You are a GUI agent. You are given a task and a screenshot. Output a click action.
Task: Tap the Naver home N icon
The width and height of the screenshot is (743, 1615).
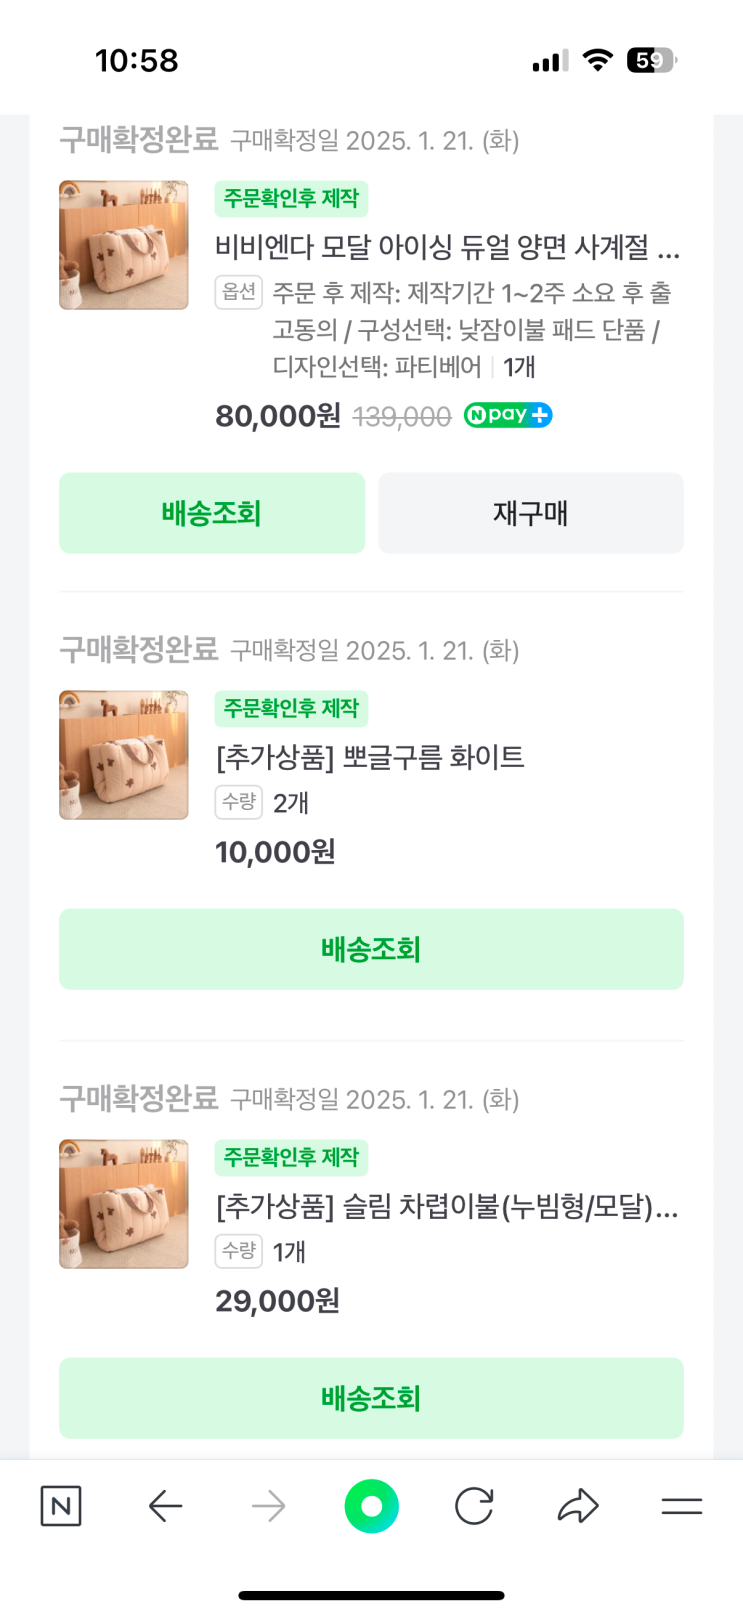[61, 1506]
